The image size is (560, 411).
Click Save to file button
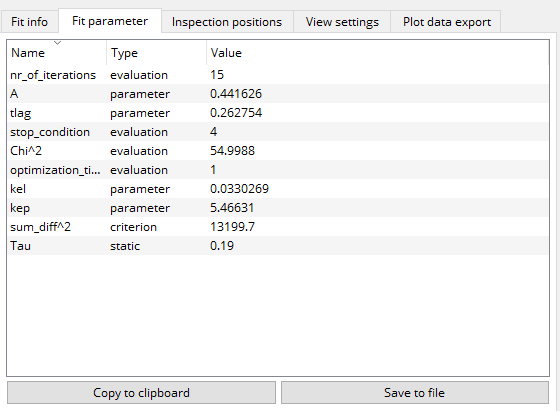415,393
